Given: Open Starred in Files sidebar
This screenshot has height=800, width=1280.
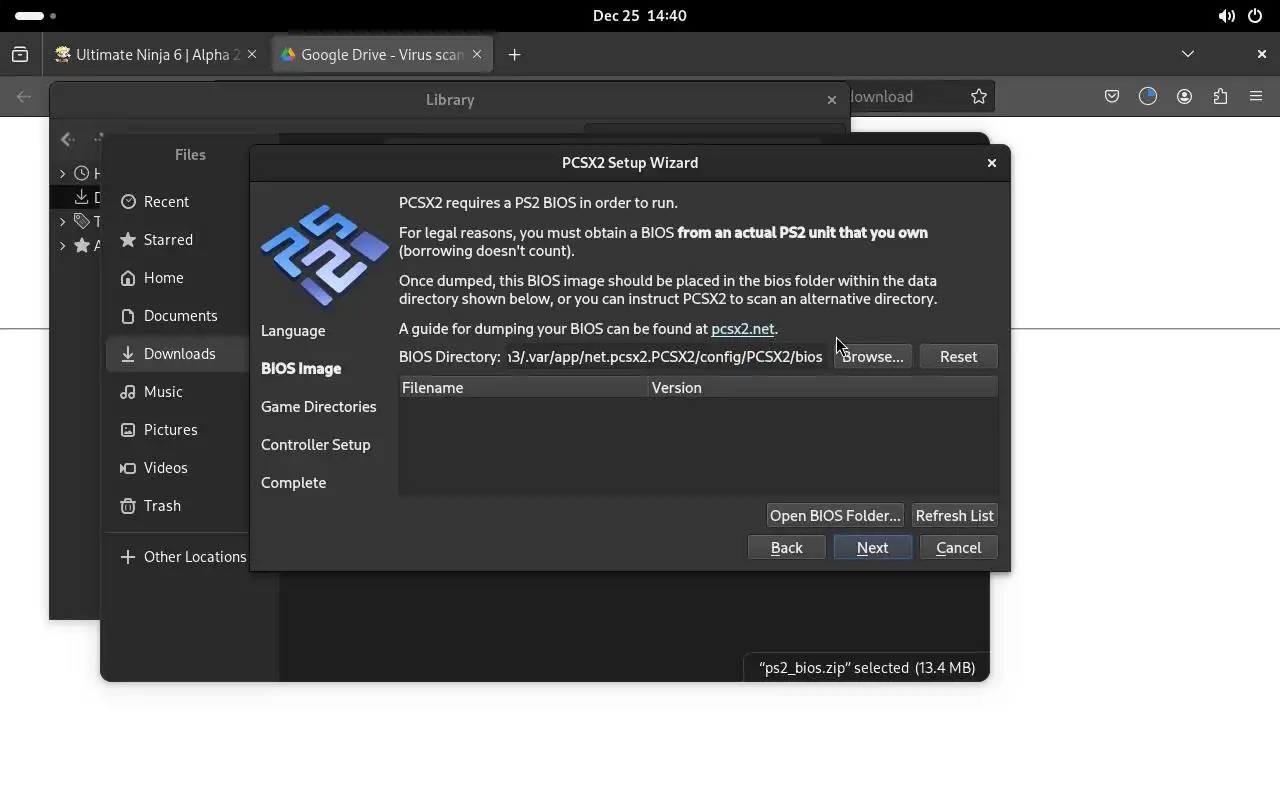Looking at the screenshot, I should pyautogui.click(x=178, y=240).
